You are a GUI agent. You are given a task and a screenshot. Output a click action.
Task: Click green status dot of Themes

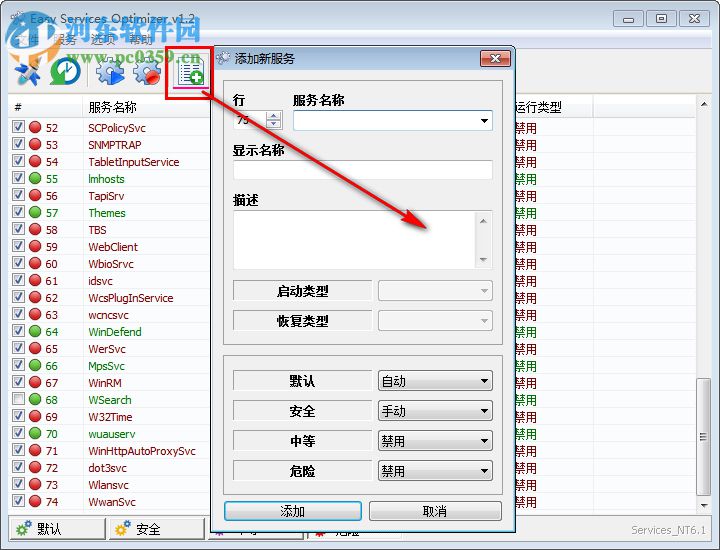[35, 212]
